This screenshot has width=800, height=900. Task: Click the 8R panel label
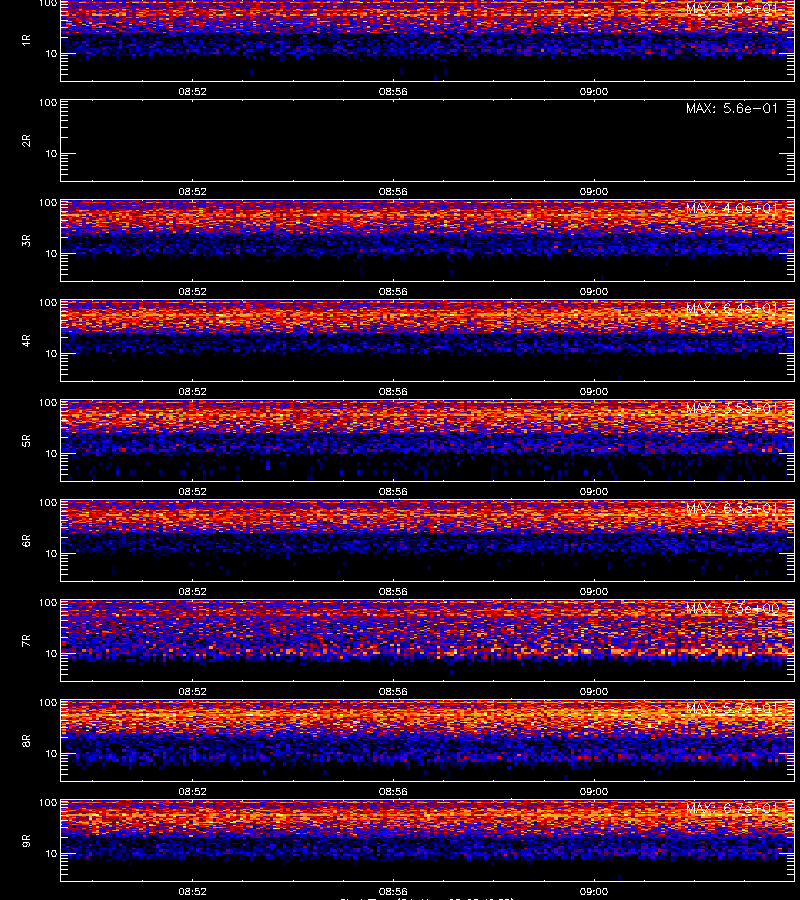tap(26, 740)
